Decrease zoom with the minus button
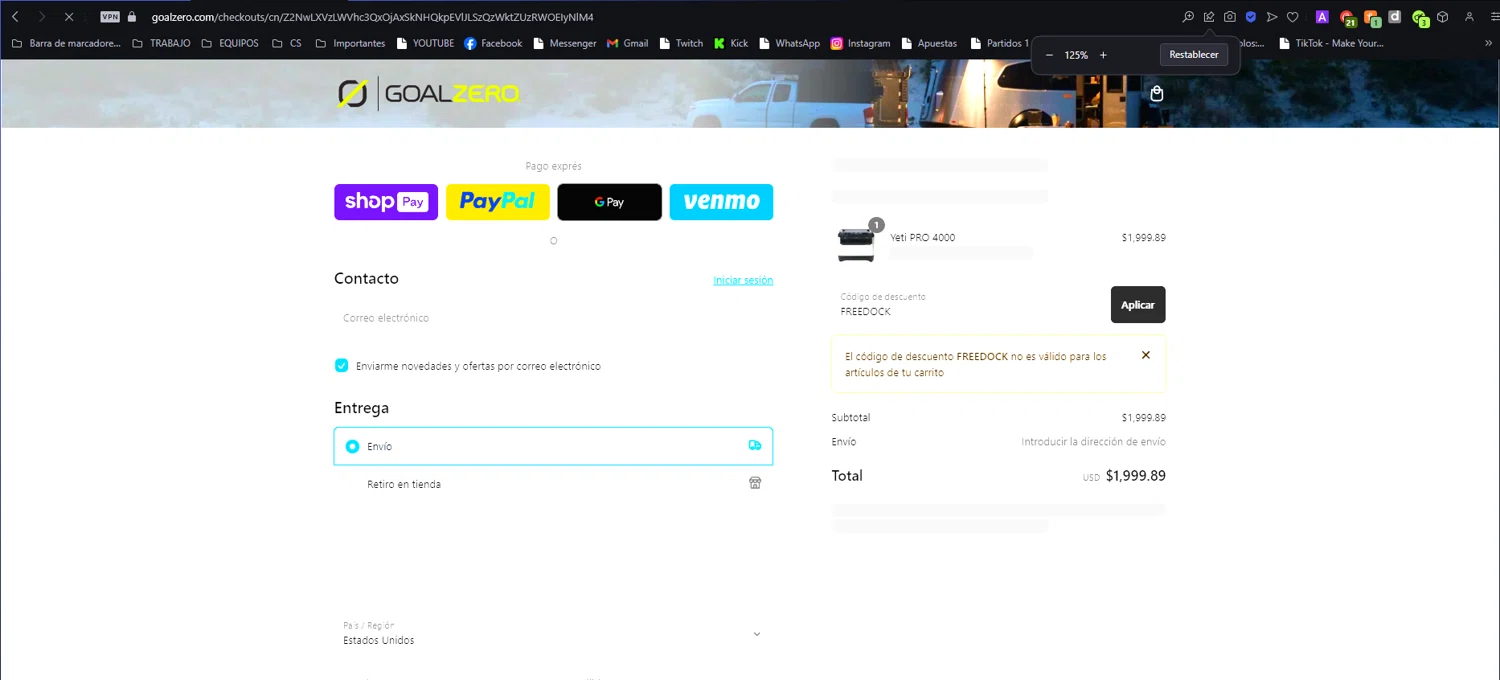 [1049, 55]
